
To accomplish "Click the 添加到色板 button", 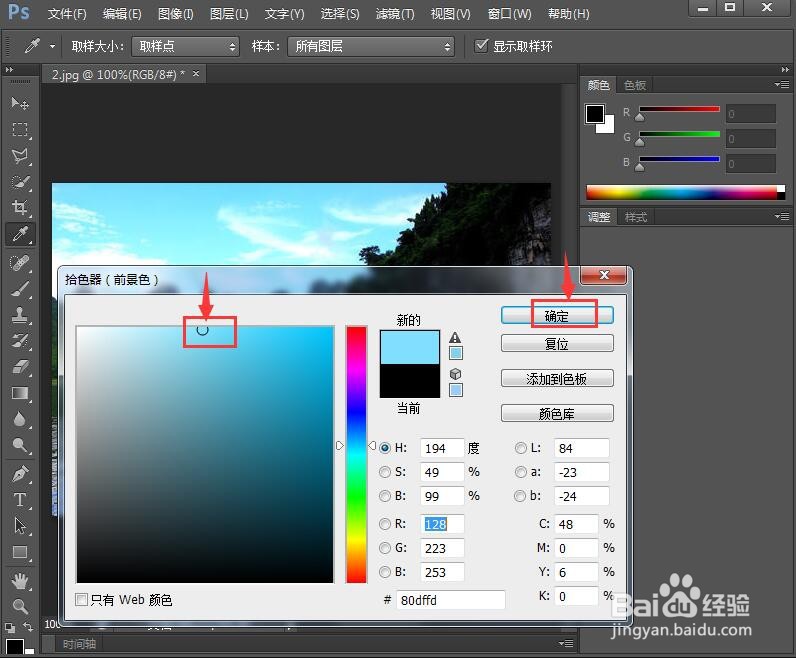I will [x=557, y=379].
